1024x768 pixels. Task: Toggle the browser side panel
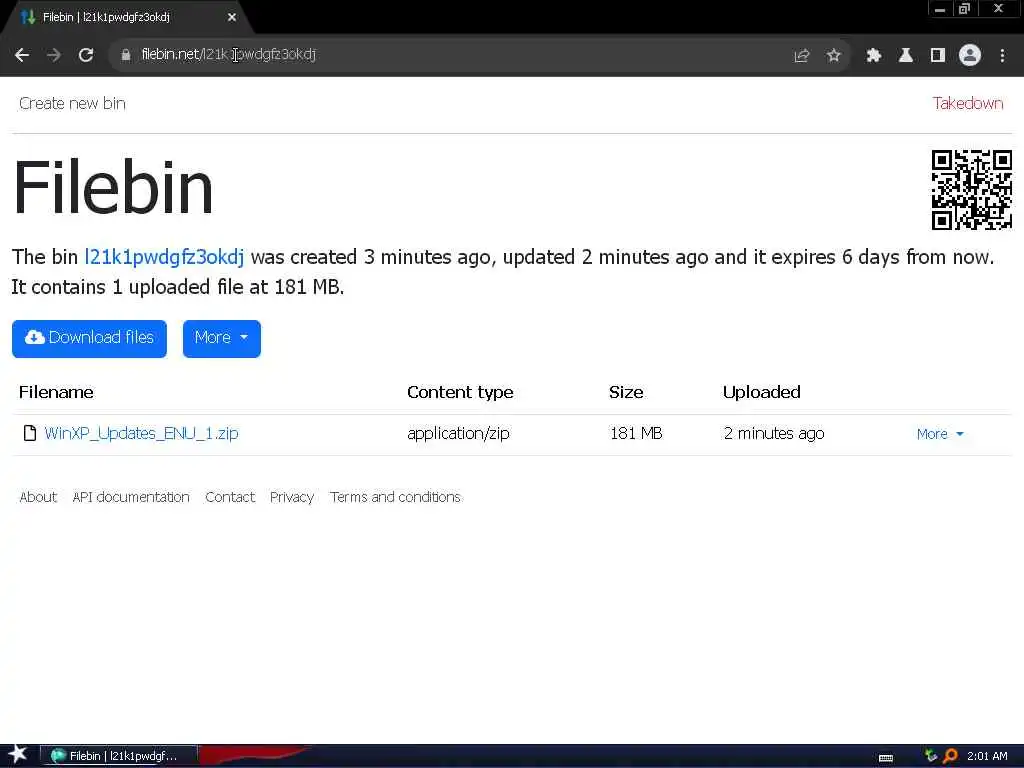938,56
